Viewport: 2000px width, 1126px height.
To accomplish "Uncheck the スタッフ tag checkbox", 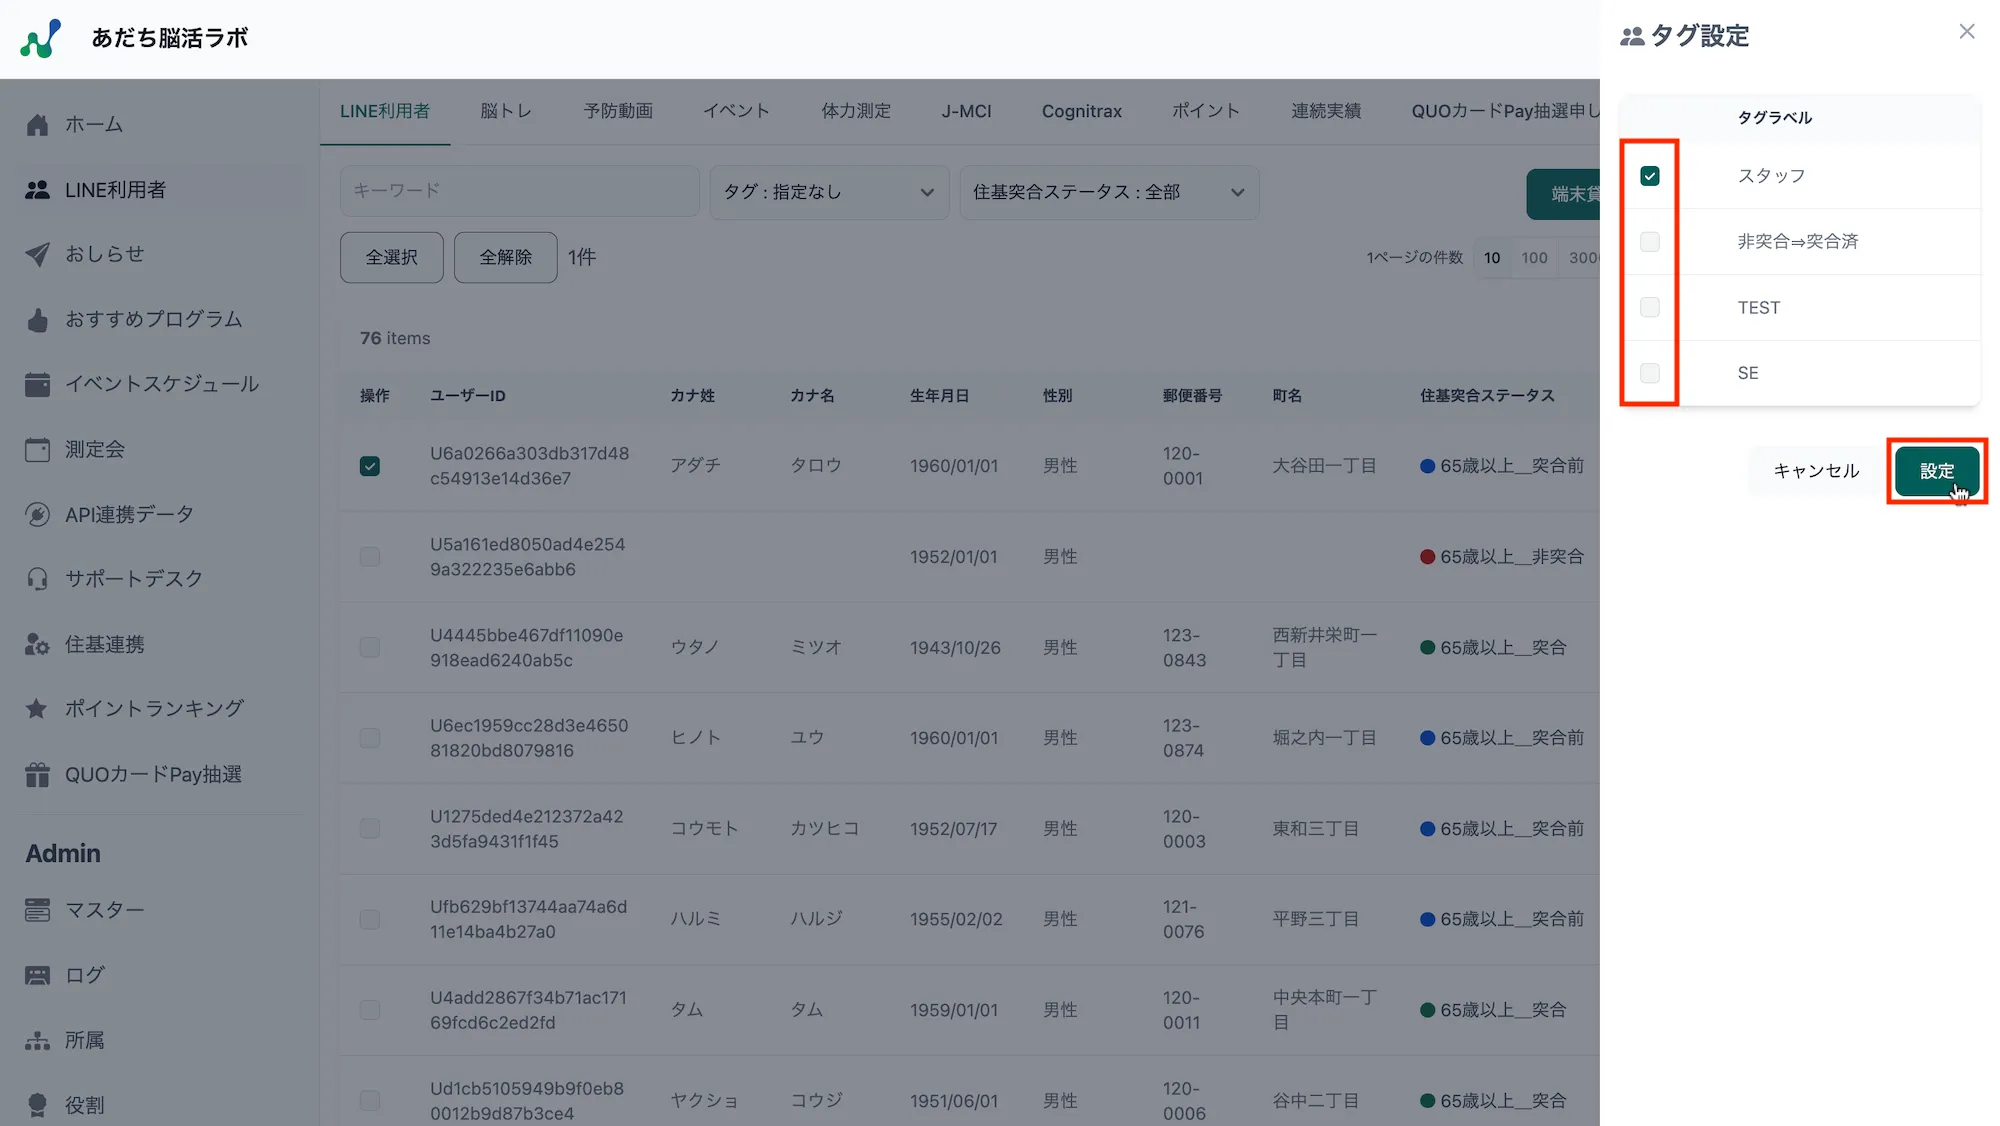I will [1650, 176].
